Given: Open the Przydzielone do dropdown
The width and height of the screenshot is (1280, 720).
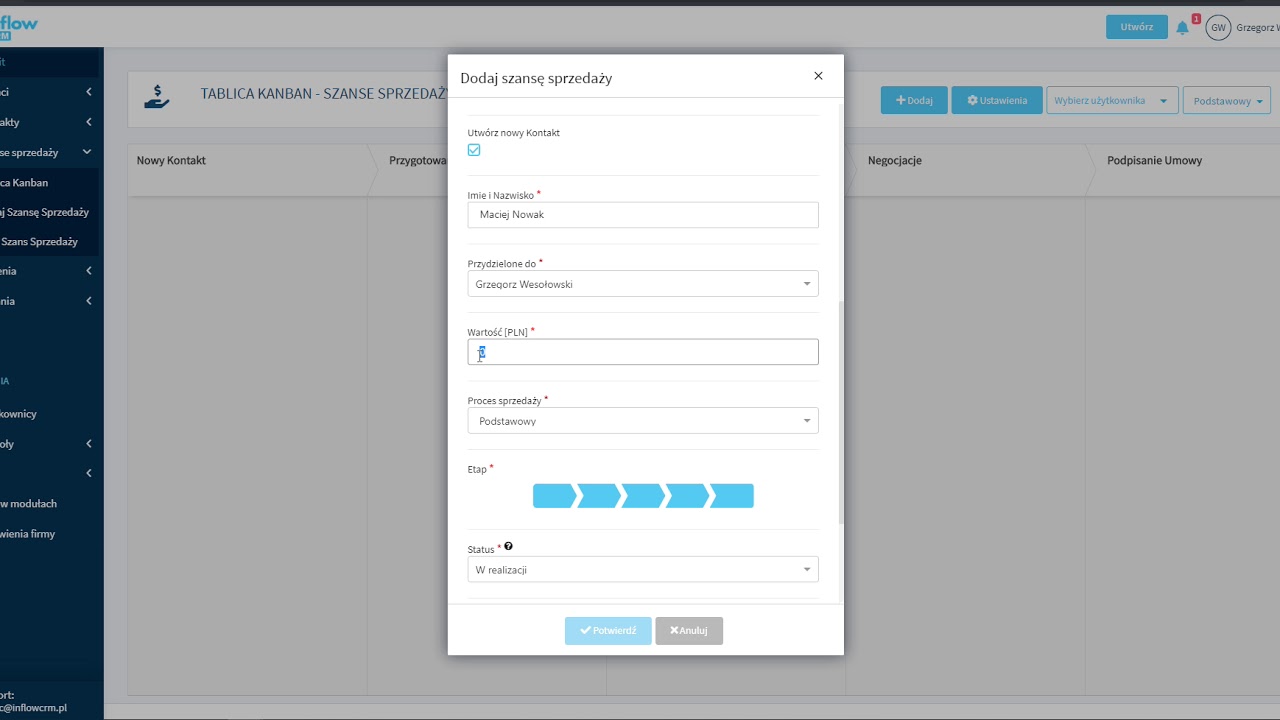Looking at the screenshot, I should (643, 284).
